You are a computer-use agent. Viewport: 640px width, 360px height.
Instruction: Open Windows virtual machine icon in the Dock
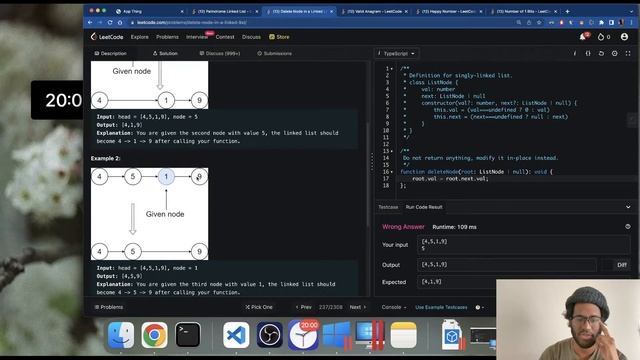pyautogui.click(x=336, y=335)
